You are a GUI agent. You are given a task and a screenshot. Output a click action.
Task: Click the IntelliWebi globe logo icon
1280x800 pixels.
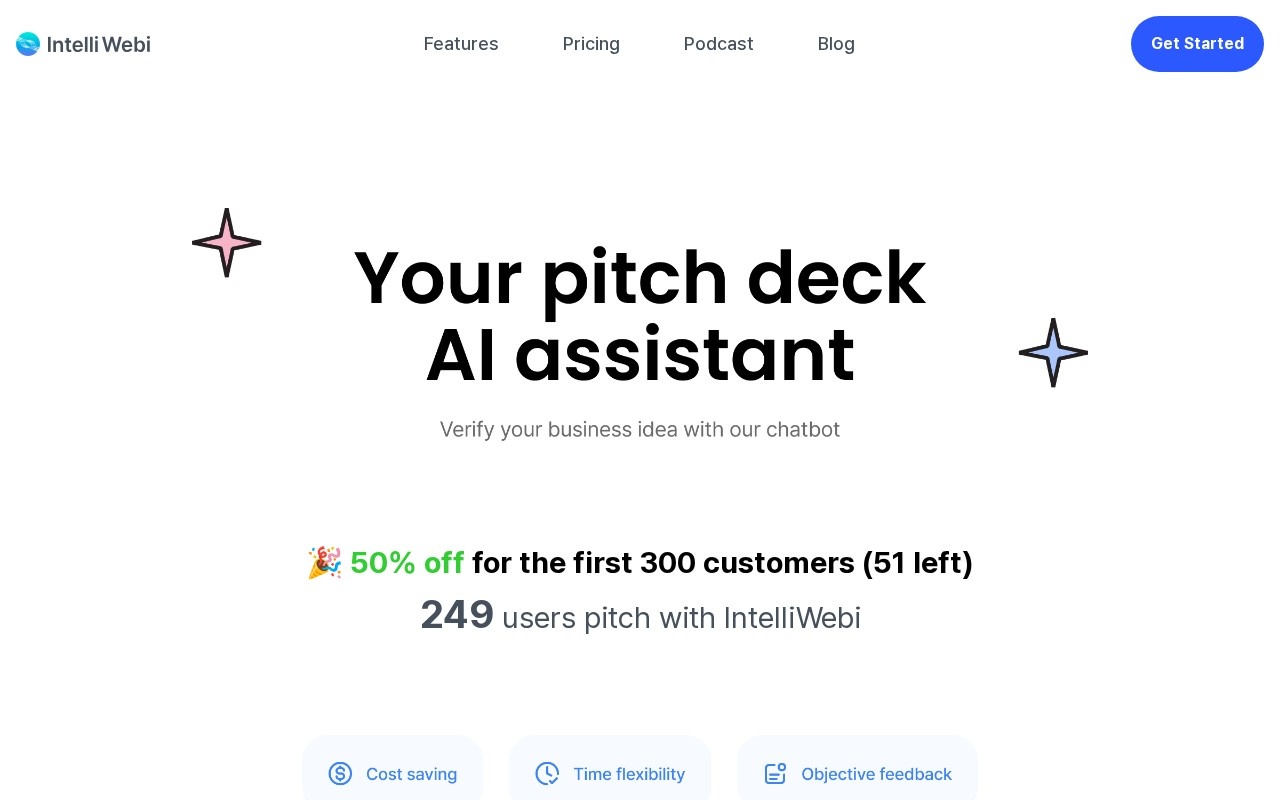(x=28, y=44)
